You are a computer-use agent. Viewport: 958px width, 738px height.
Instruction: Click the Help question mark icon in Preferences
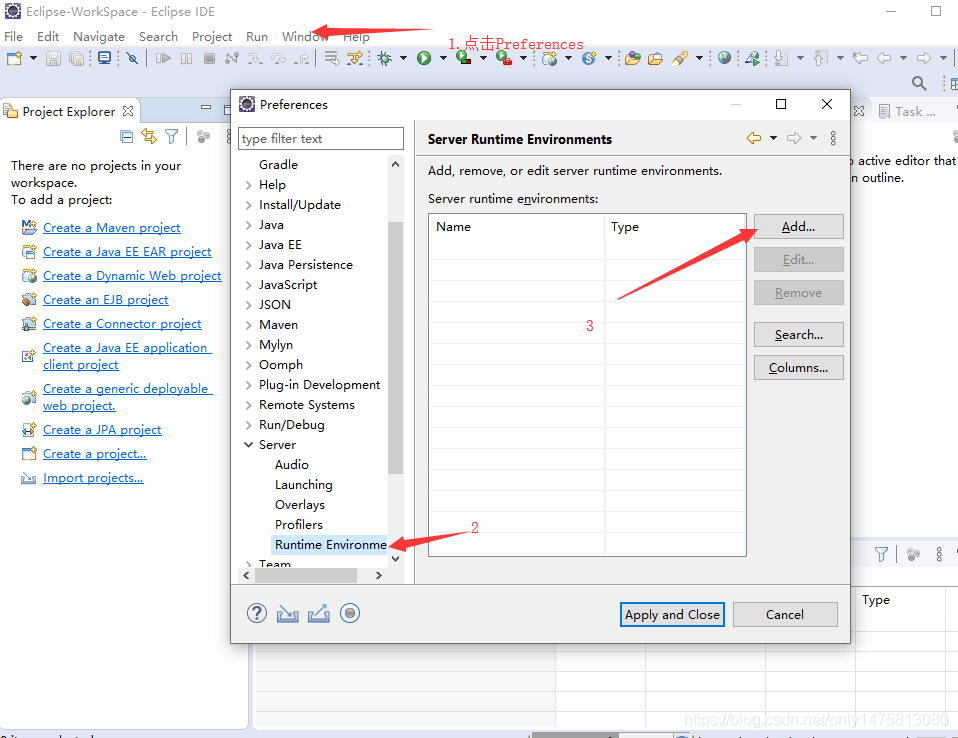[x=257, y=613]
